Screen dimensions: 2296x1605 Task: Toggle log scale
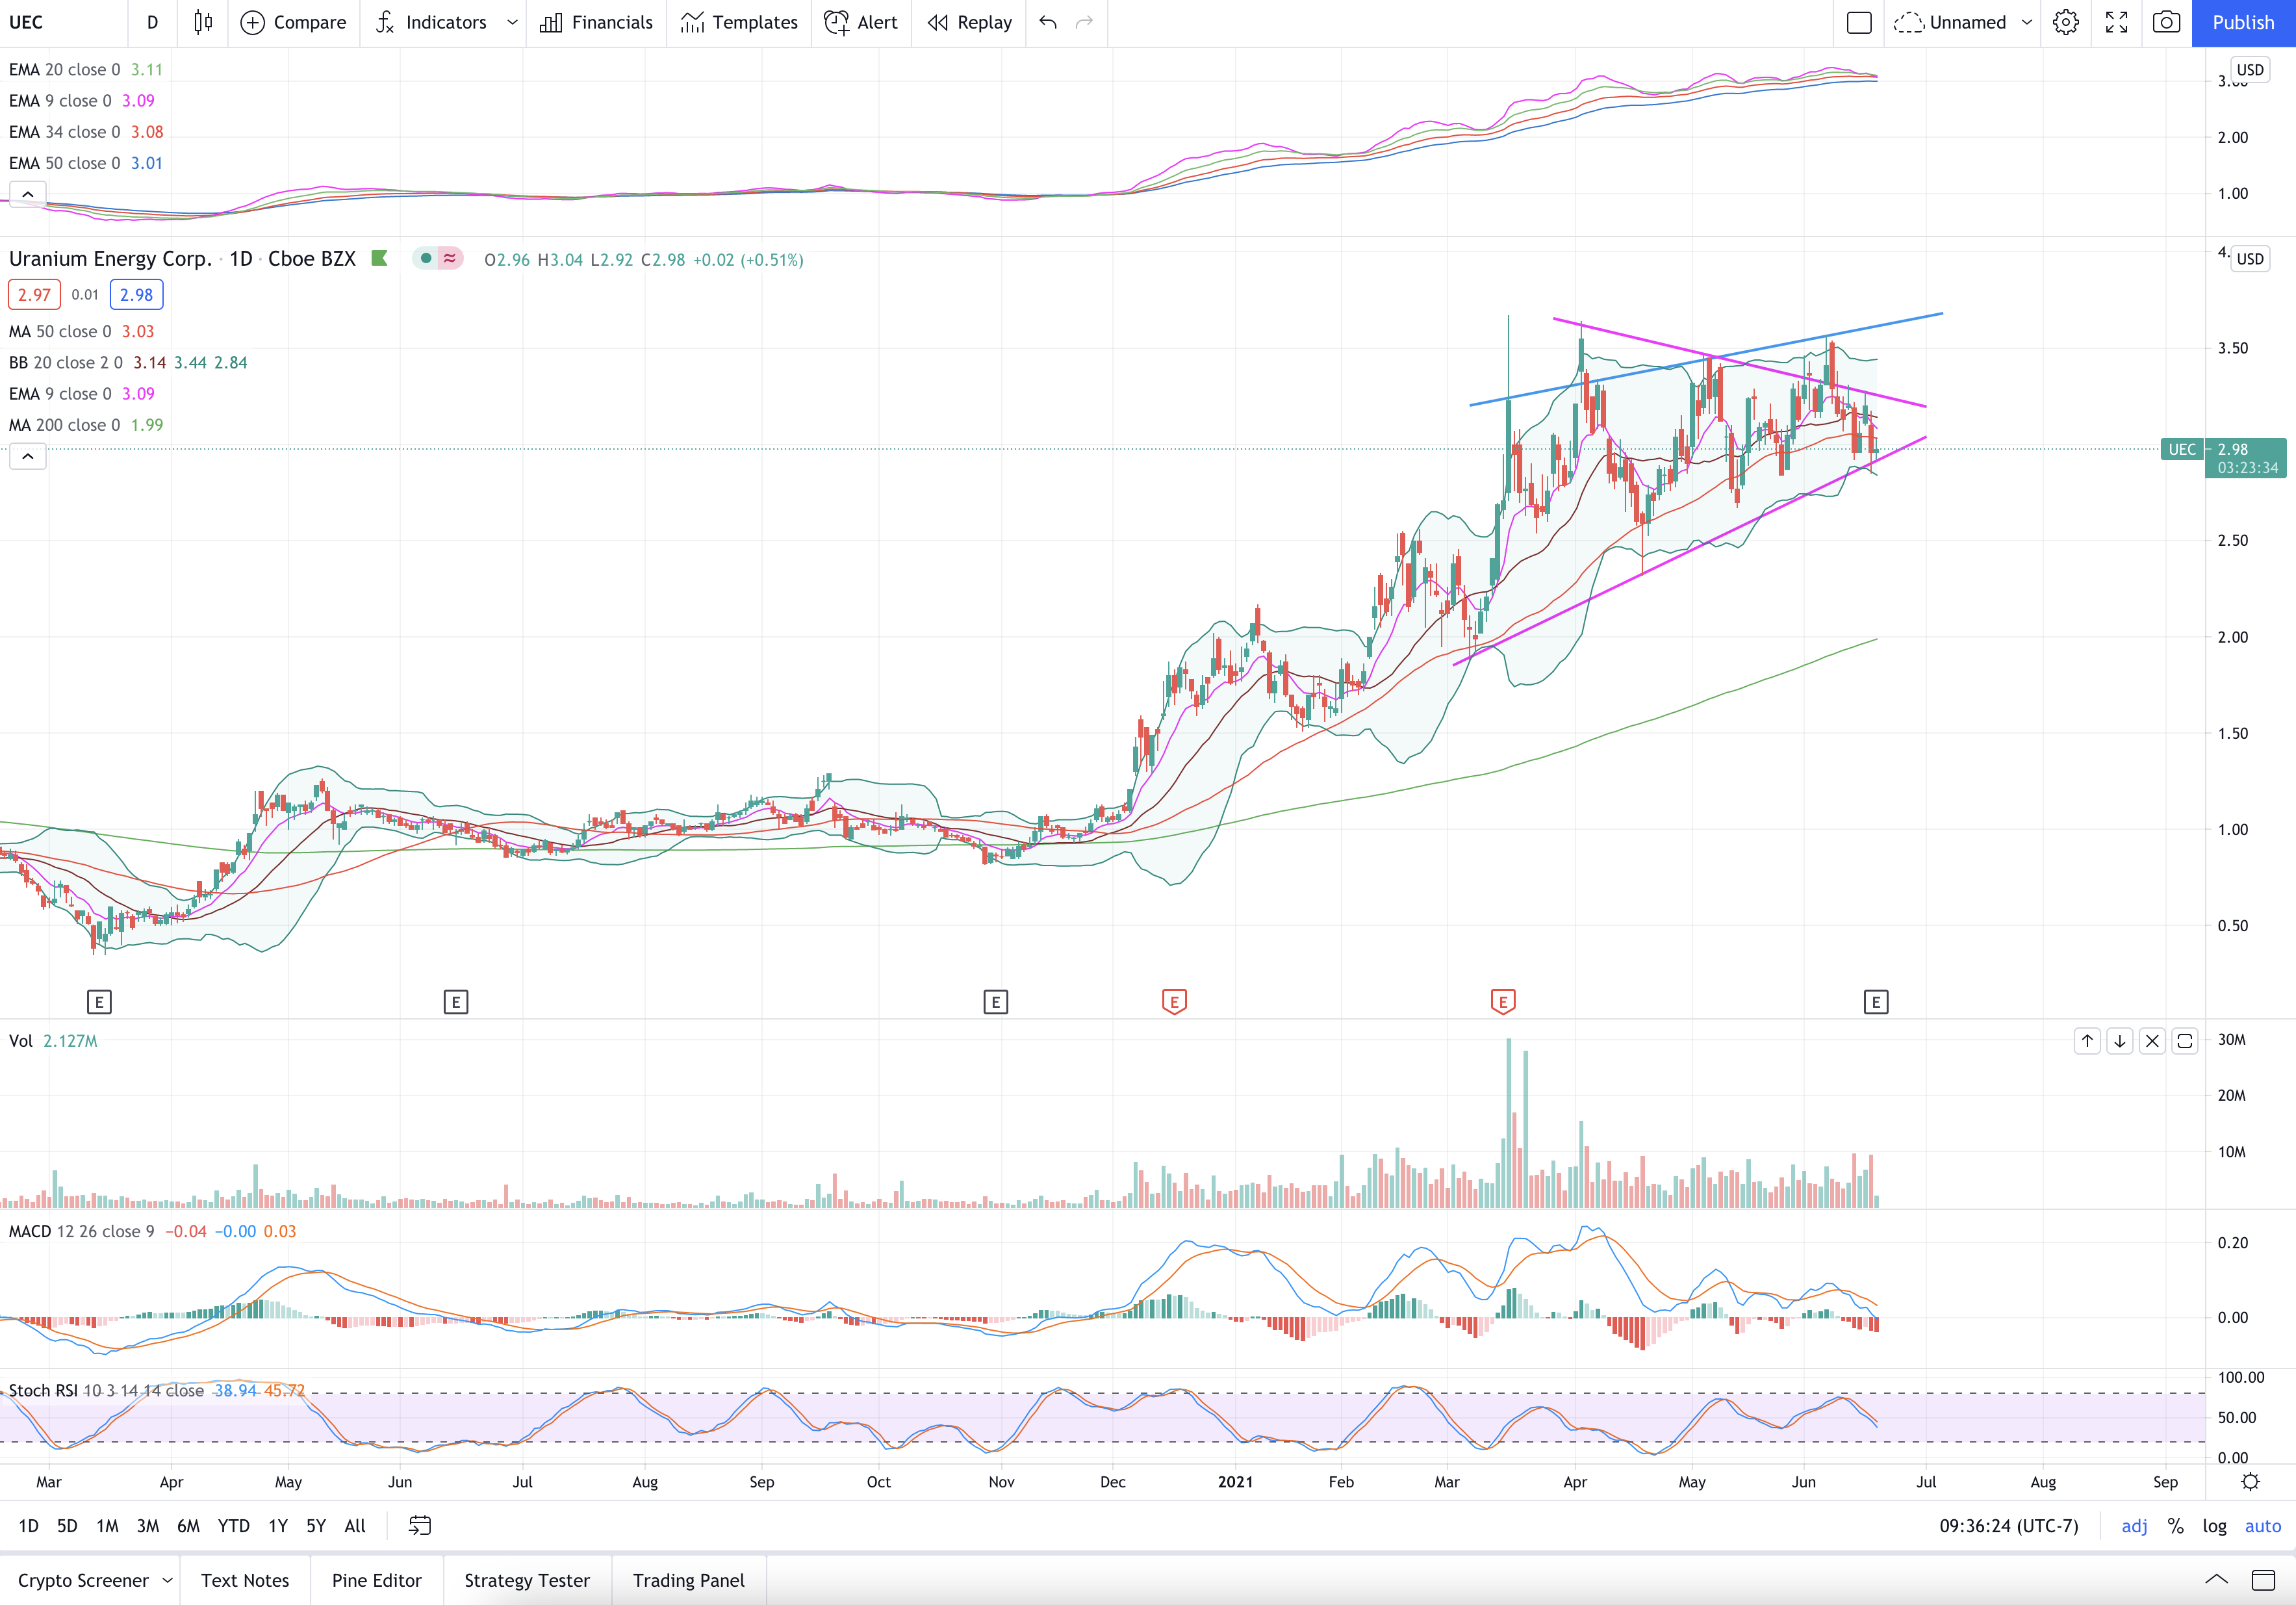[x=2214, y=1525]
